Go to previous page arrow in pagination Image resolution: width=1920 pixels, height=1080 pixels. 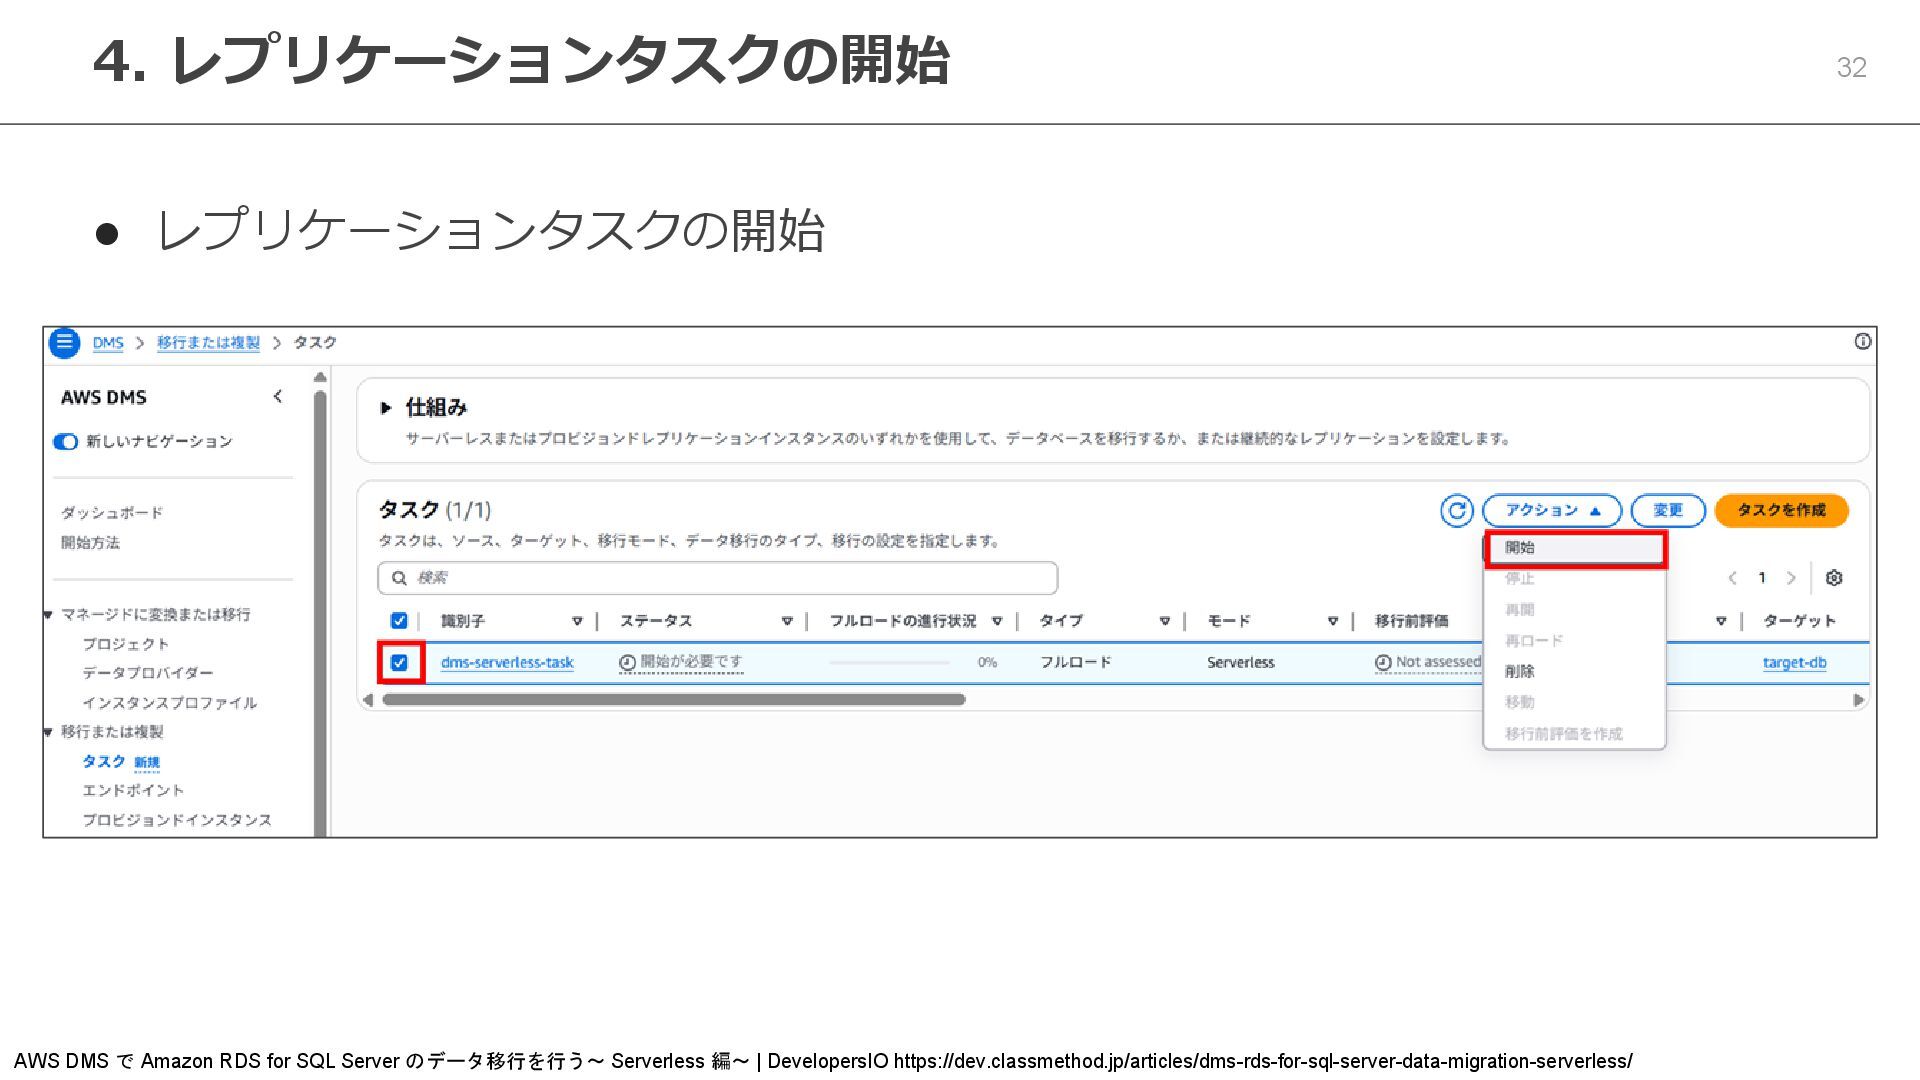click(x=1733, y=578)
